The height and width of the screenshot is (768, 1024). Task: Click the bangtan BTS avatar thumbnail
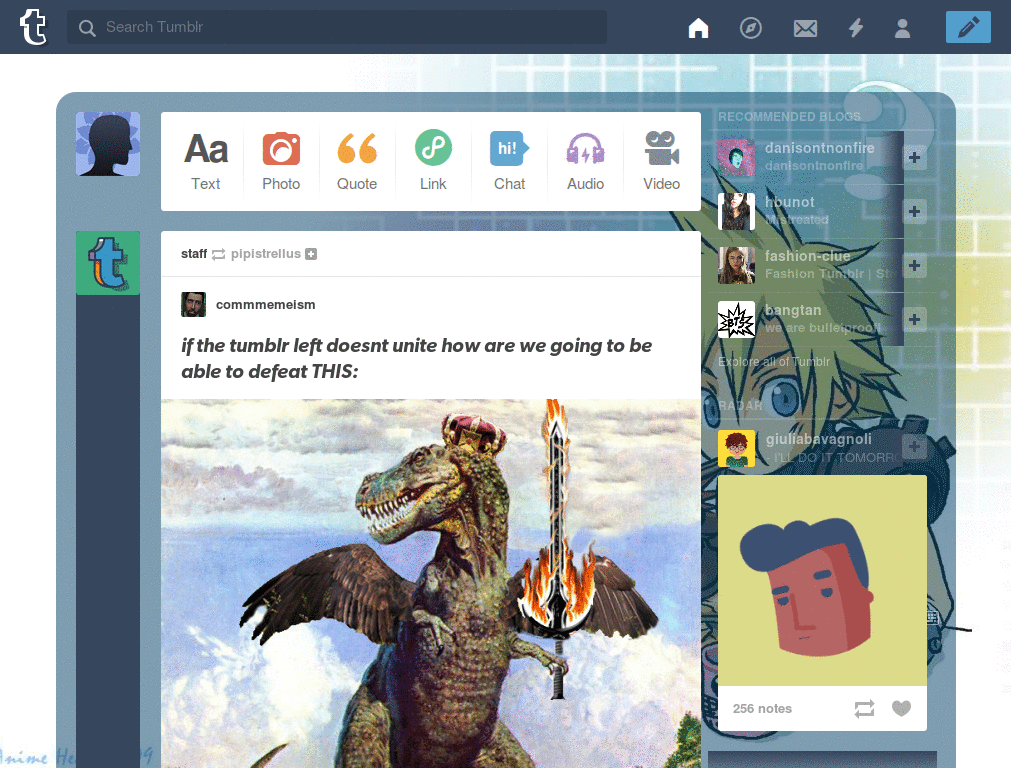point(736,319)
